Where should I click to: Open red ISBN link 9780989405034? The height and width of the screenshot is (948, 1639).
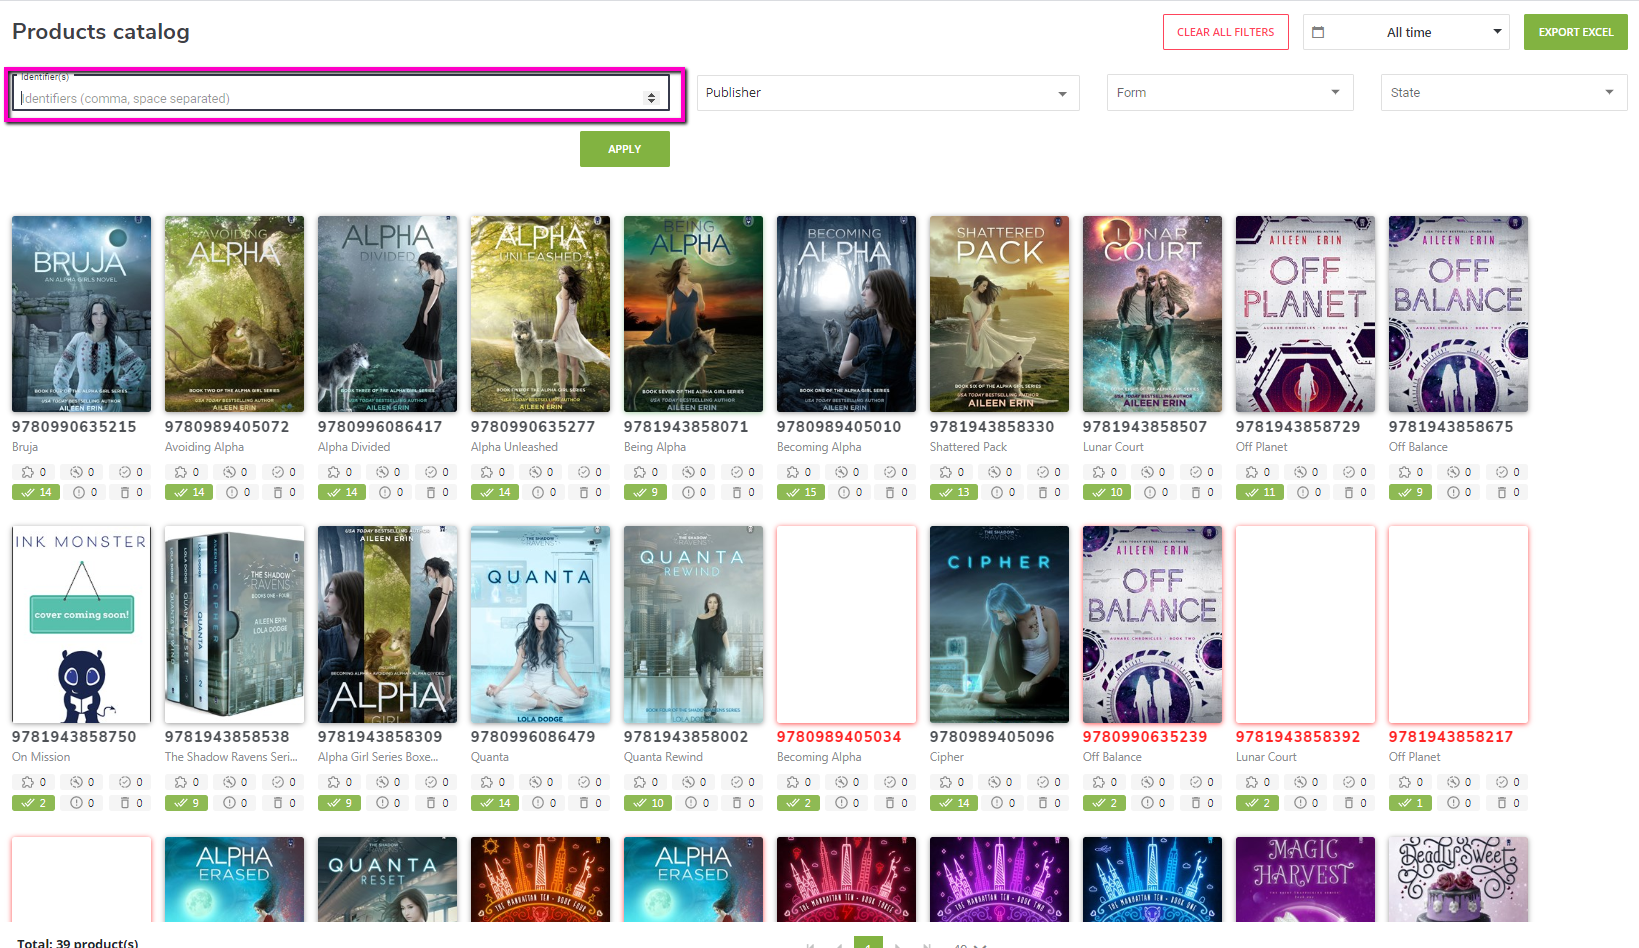839,736
